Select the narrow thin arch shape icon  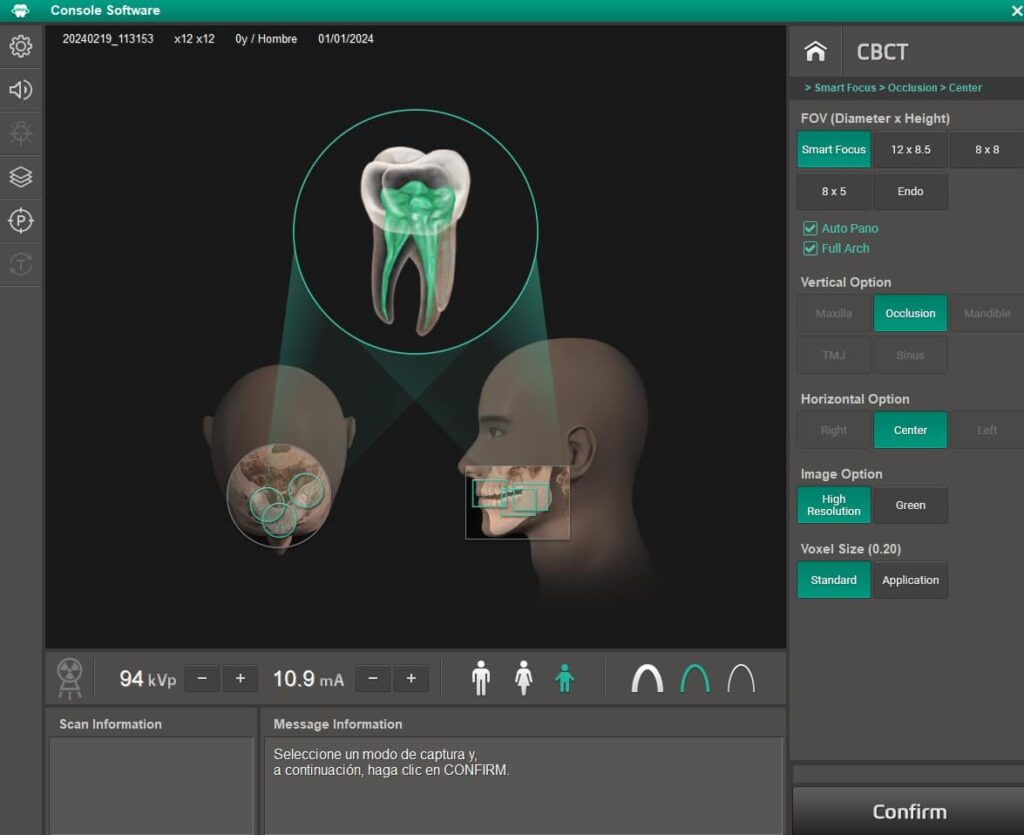(x=741, y=679)
